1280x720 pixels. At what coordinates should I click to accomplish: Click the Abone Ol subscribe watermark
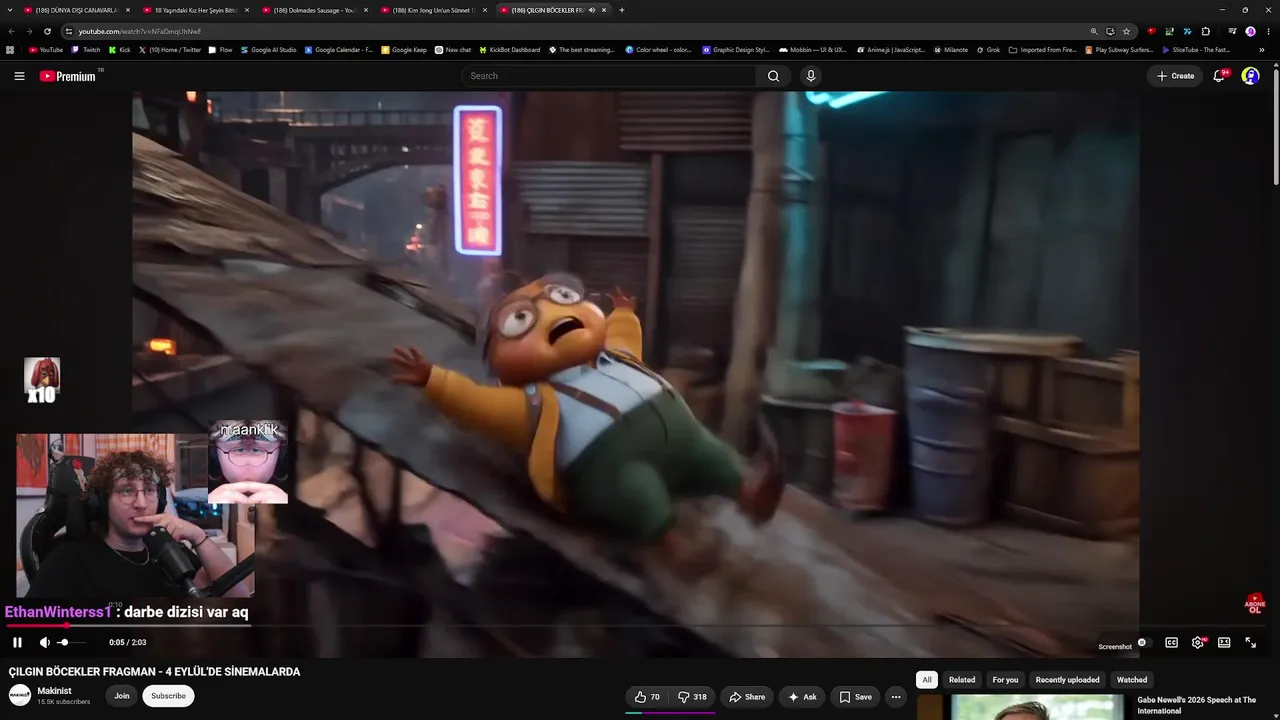coord(1255,603)
